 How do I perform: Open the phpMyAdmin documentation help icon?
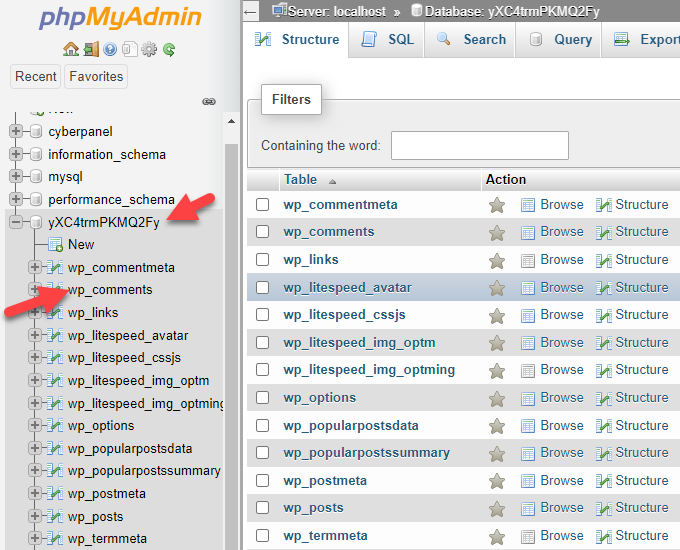(110, 49)
